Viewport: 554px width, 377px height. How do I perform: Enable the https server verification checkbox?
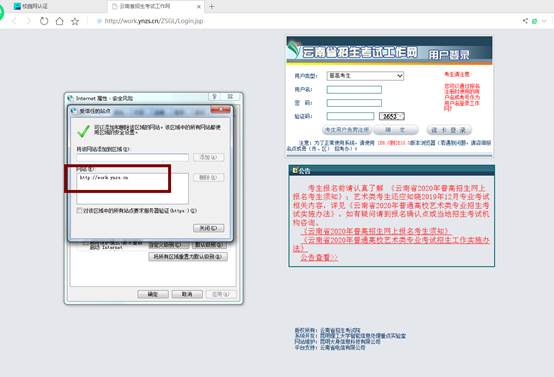[79, 211]
